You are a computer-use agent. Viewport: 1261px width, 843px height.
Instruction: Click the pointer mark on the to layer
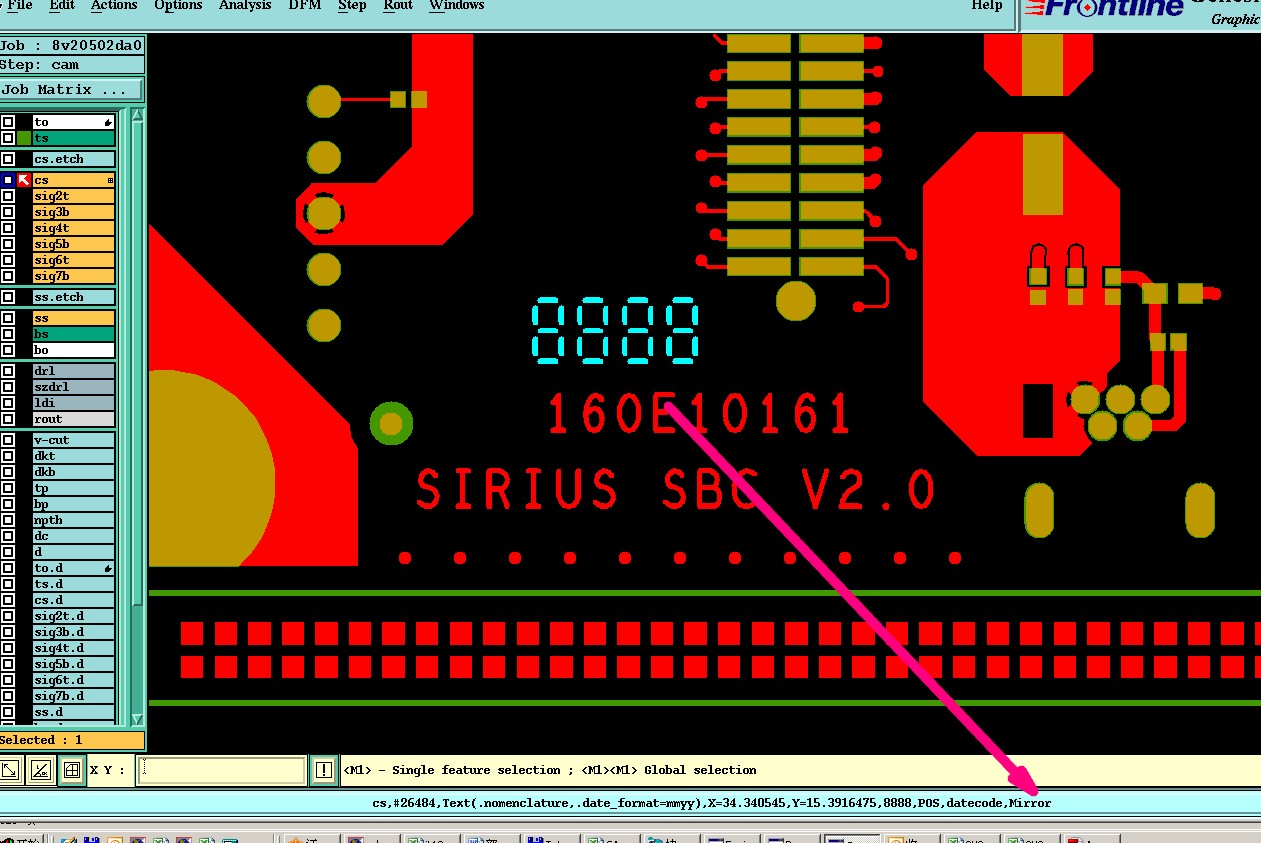tap(108, 122)
